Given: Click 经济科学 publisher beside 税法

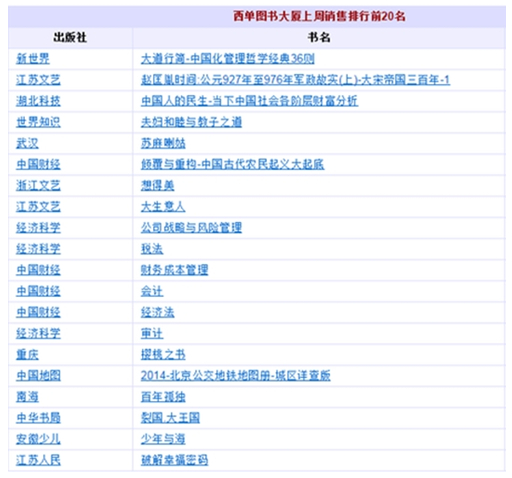Looking at the screenshot, I should click(x=38, y=249).
